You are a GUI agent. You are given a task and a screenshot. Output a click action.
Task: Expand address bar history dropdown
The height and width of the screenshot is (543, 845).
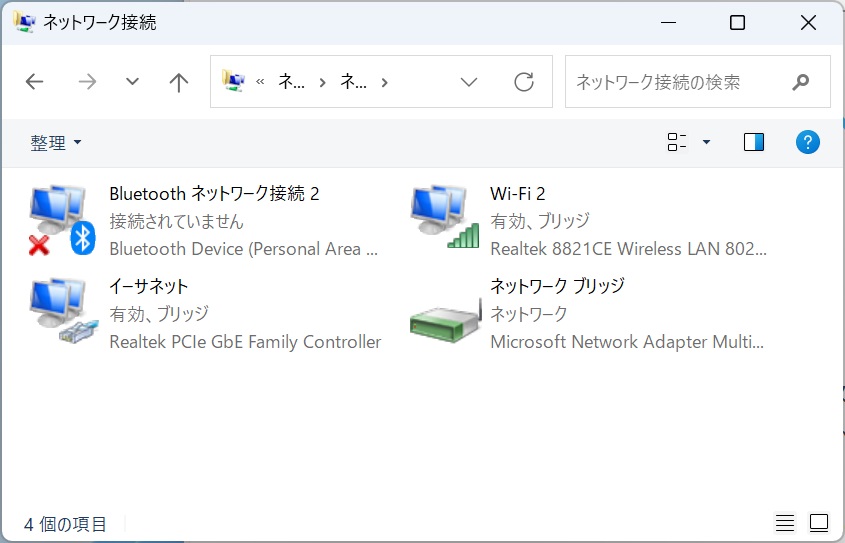pos(469,82)
